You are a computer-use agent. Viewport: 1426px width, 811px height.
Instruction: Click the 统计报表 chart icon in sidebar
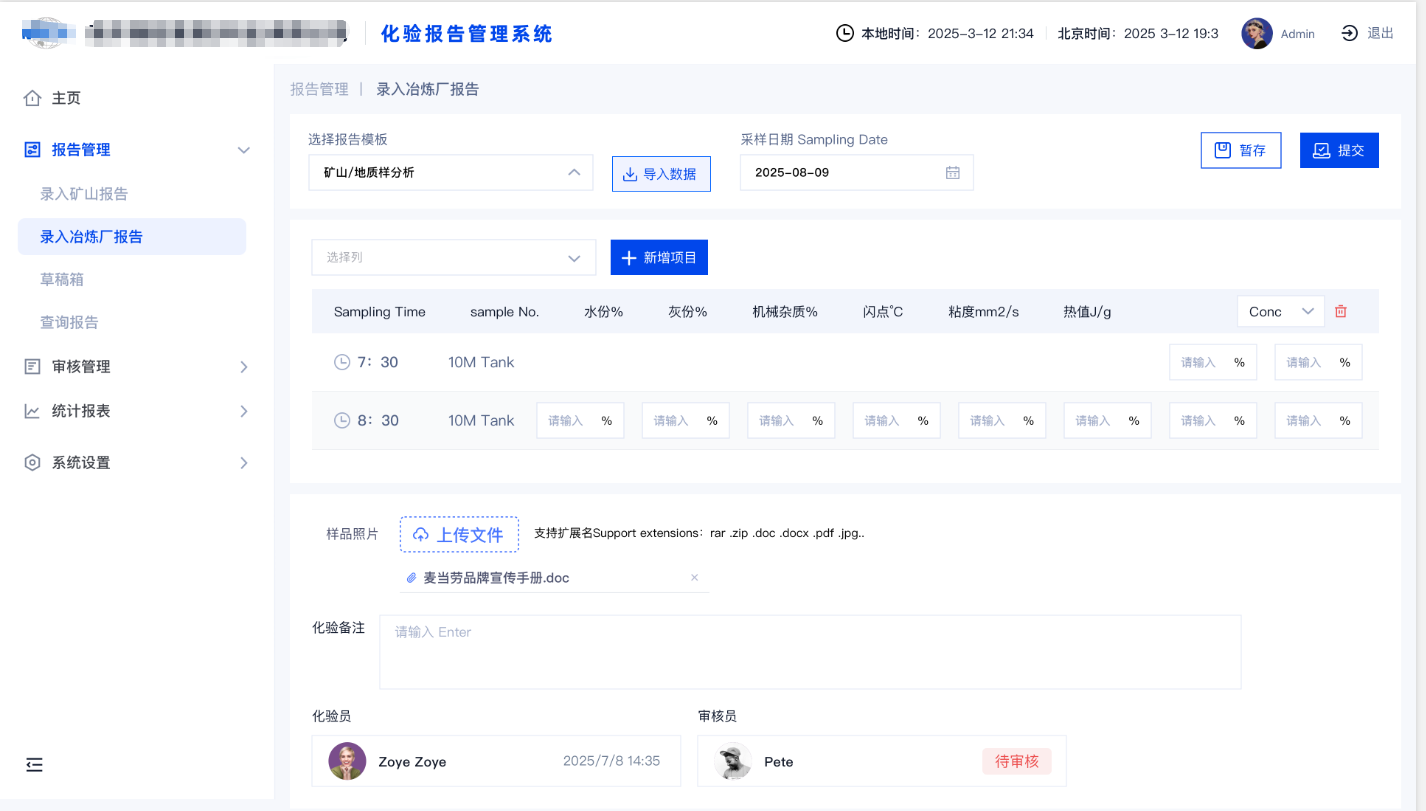tap(34, 411)
